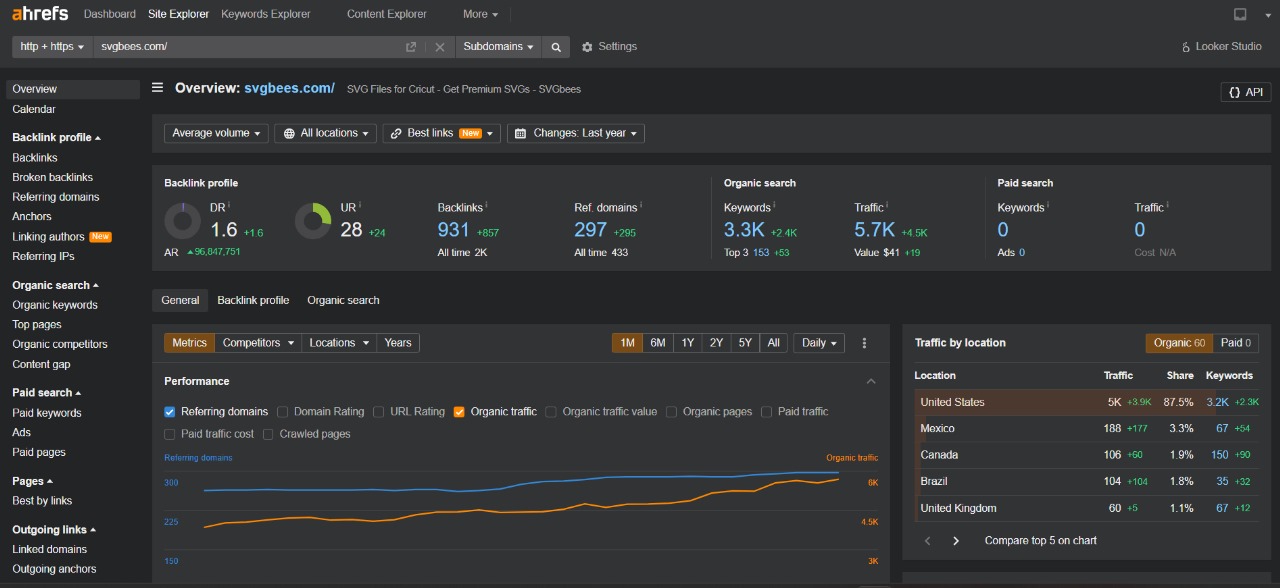Open the Competitors dropdown

pyautogui.click(x=258, y=343)
